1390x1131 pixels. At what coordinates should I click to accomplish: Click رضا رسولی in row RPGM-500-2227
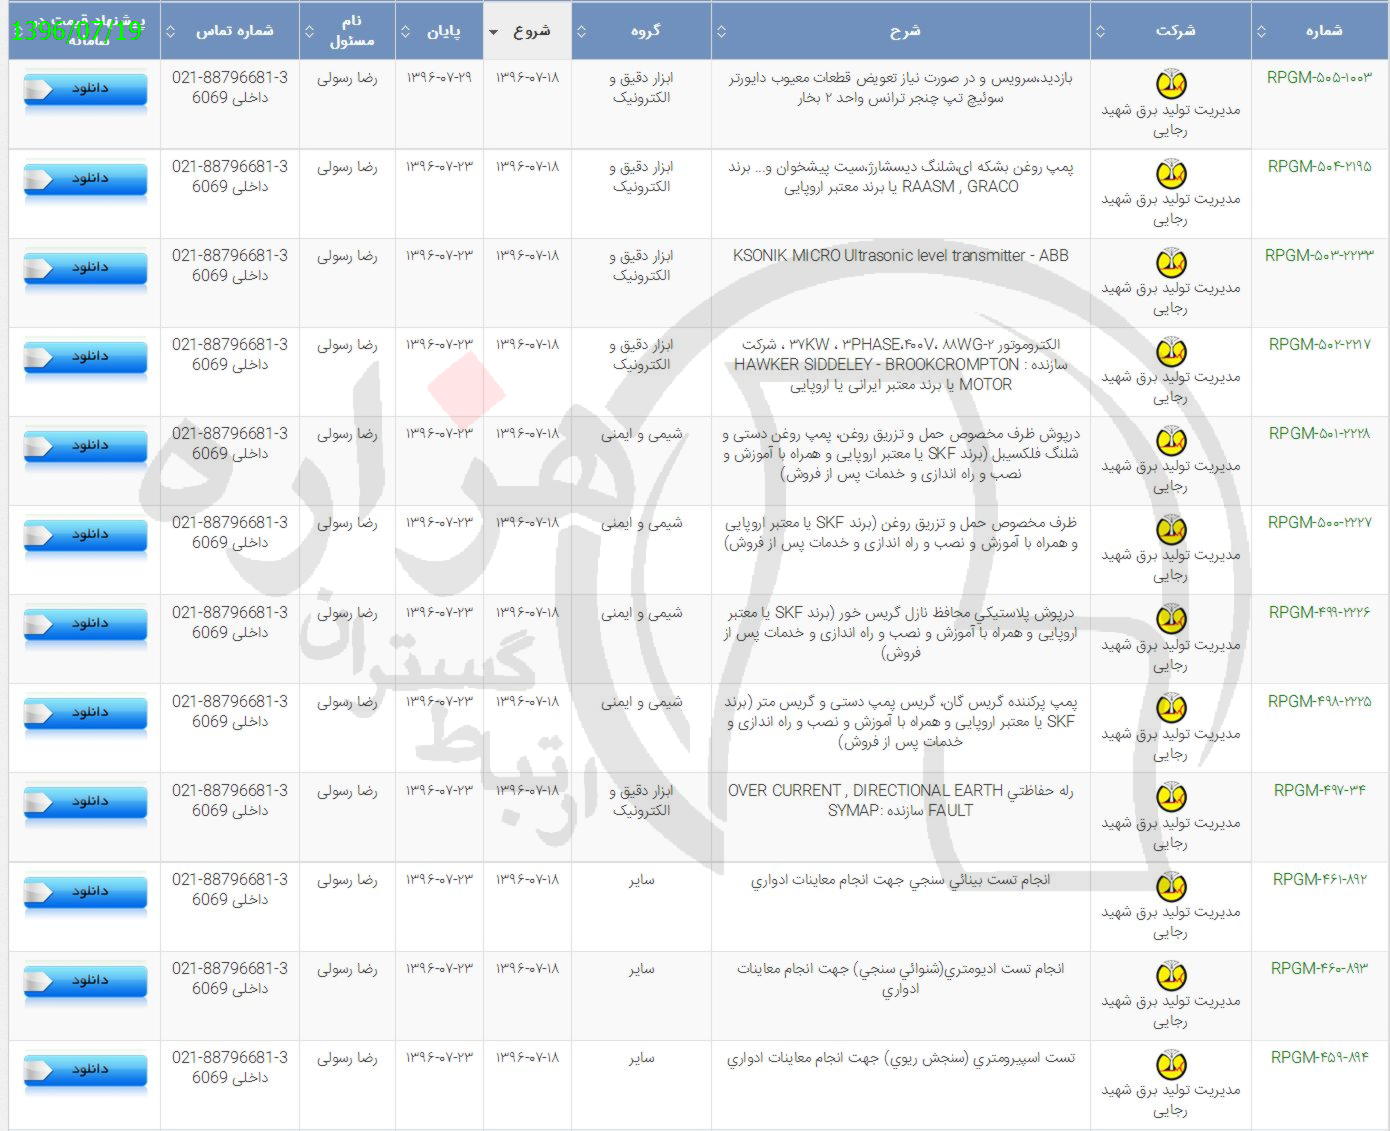pos(347,523)
